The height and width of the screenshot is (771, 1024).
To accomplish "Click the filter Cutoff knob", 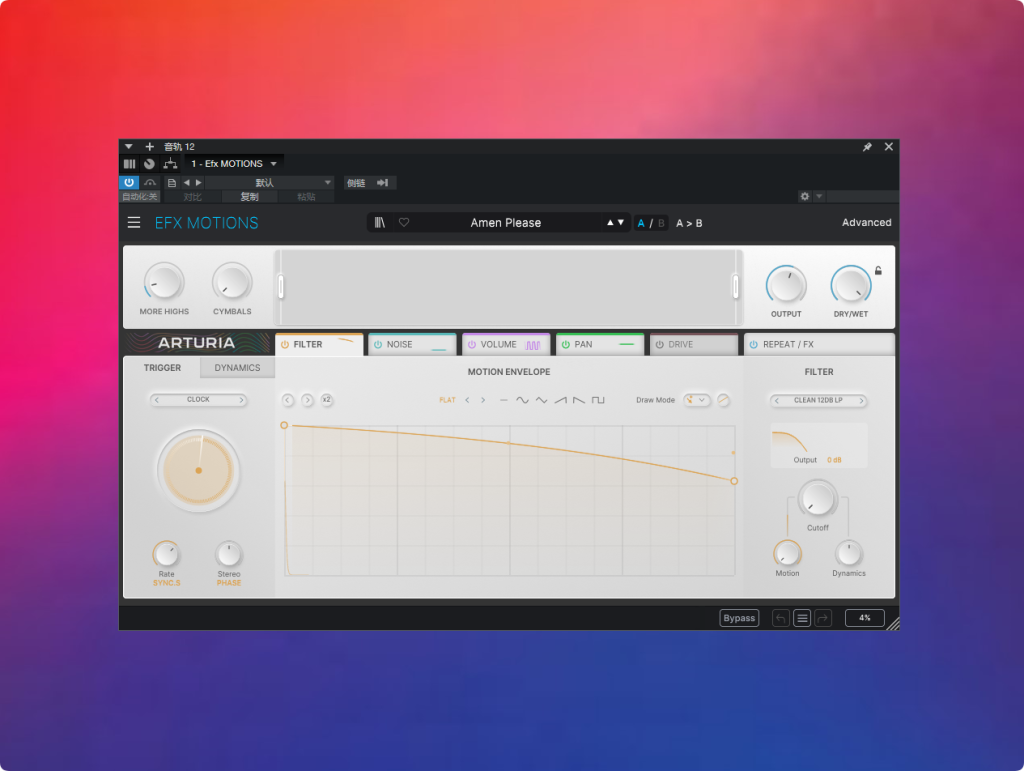I will [818, 499].
